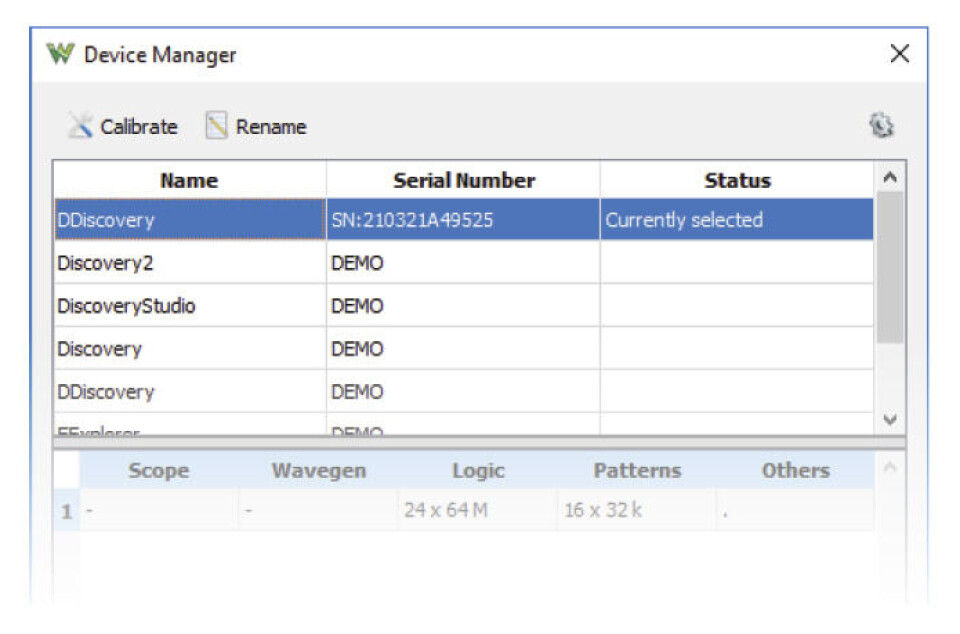Click the Name column header
The height and width of the screenshot is (634, 960).
tap(190, 180)
